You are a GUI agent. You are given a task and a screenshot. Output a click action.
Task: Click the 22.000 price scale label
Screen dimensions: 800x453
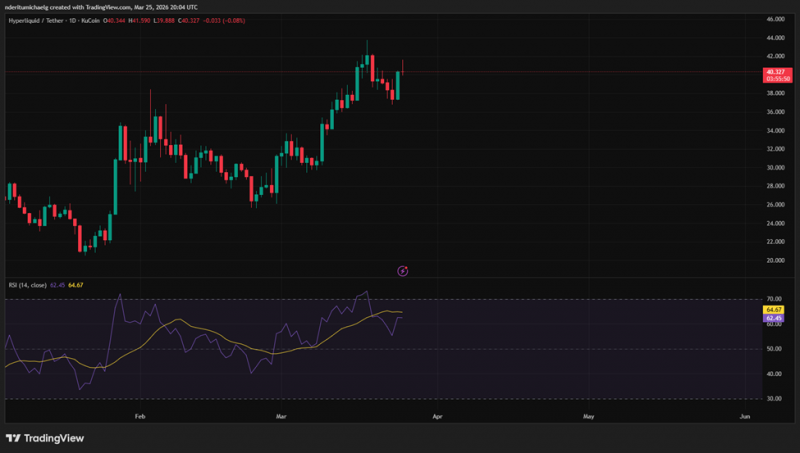[x=776, y=242]
